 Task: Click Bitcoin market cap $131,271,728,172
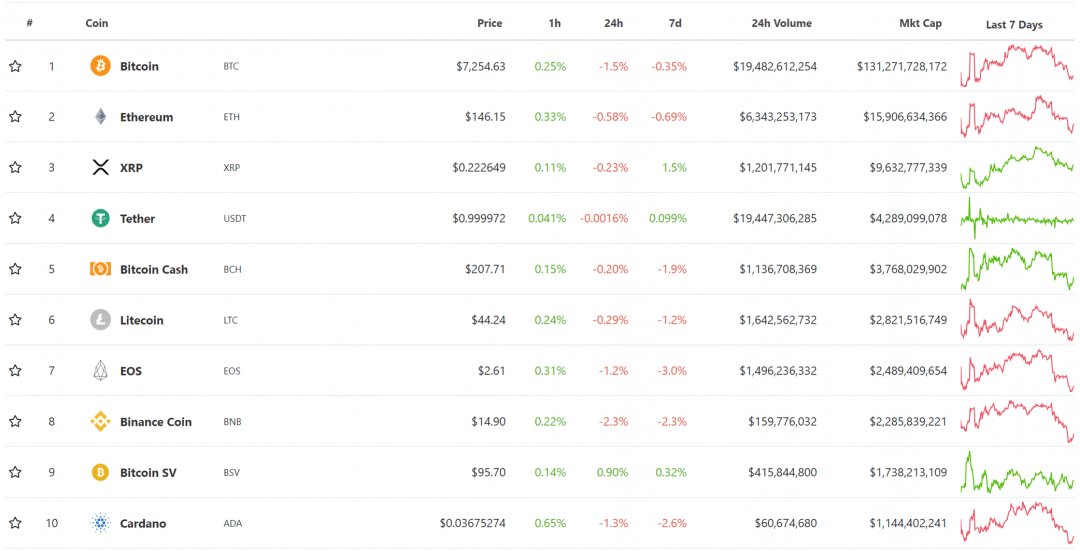(902, 66)
